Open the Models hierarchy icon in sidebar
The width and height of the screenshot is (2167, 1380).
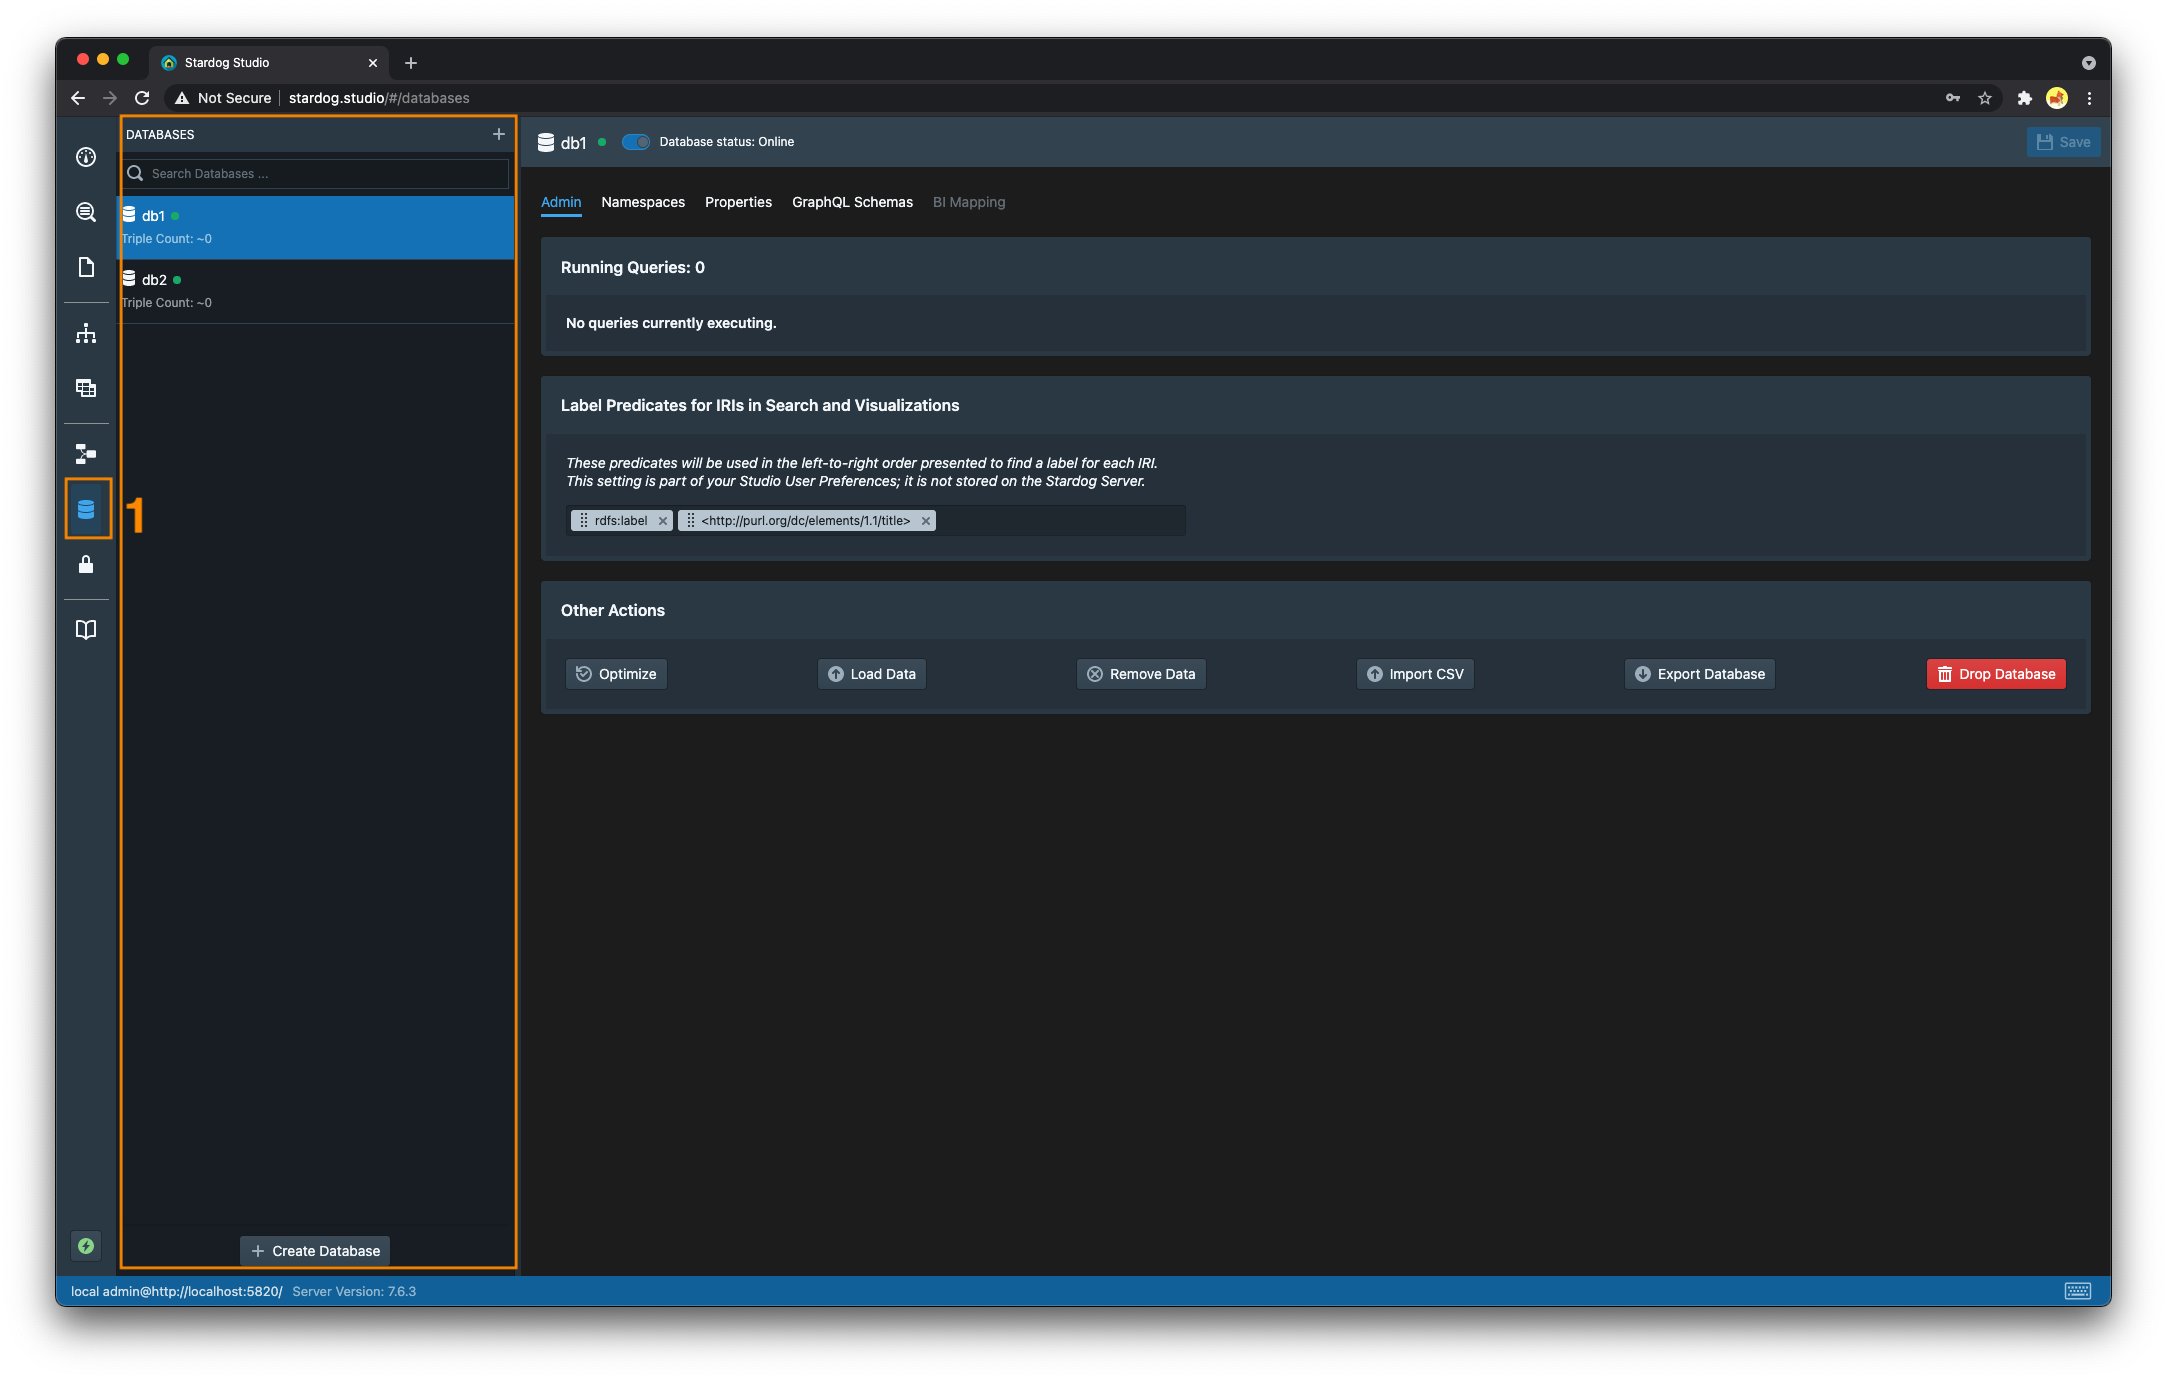86,334
